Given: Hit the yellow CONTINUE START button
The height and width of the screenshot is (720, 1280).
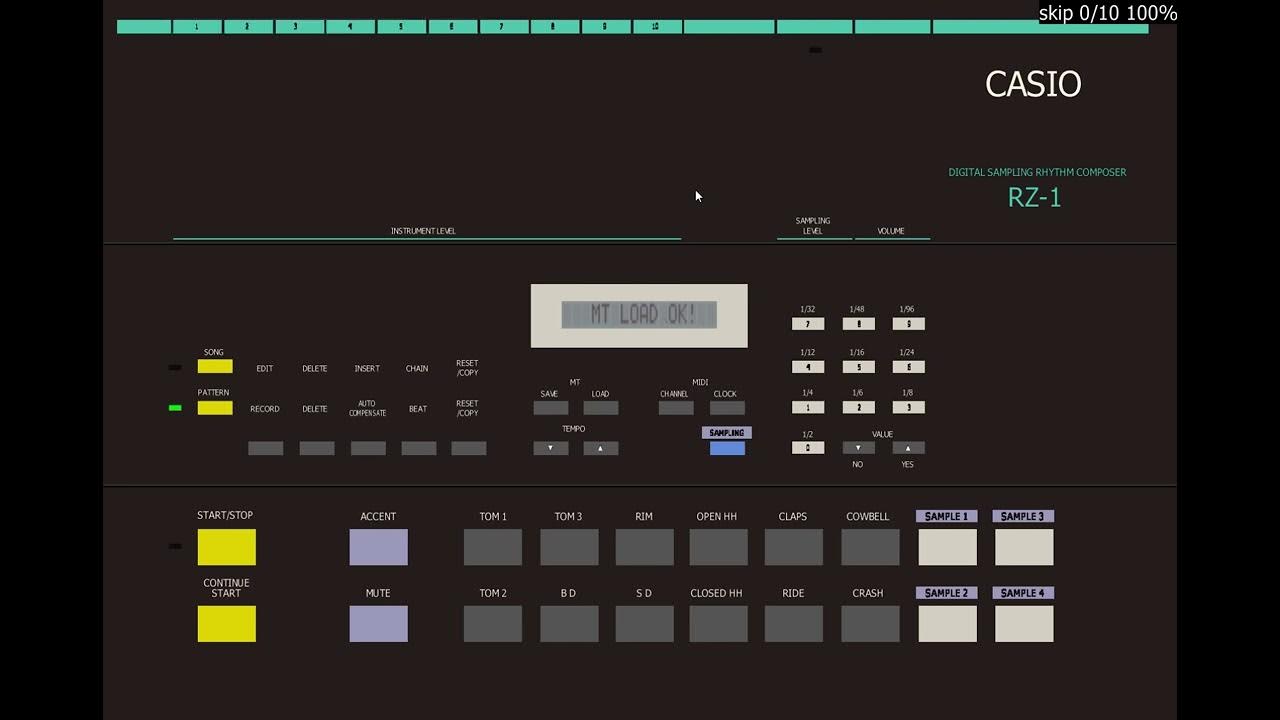Looking at the screenshot, I should [227, 624].
